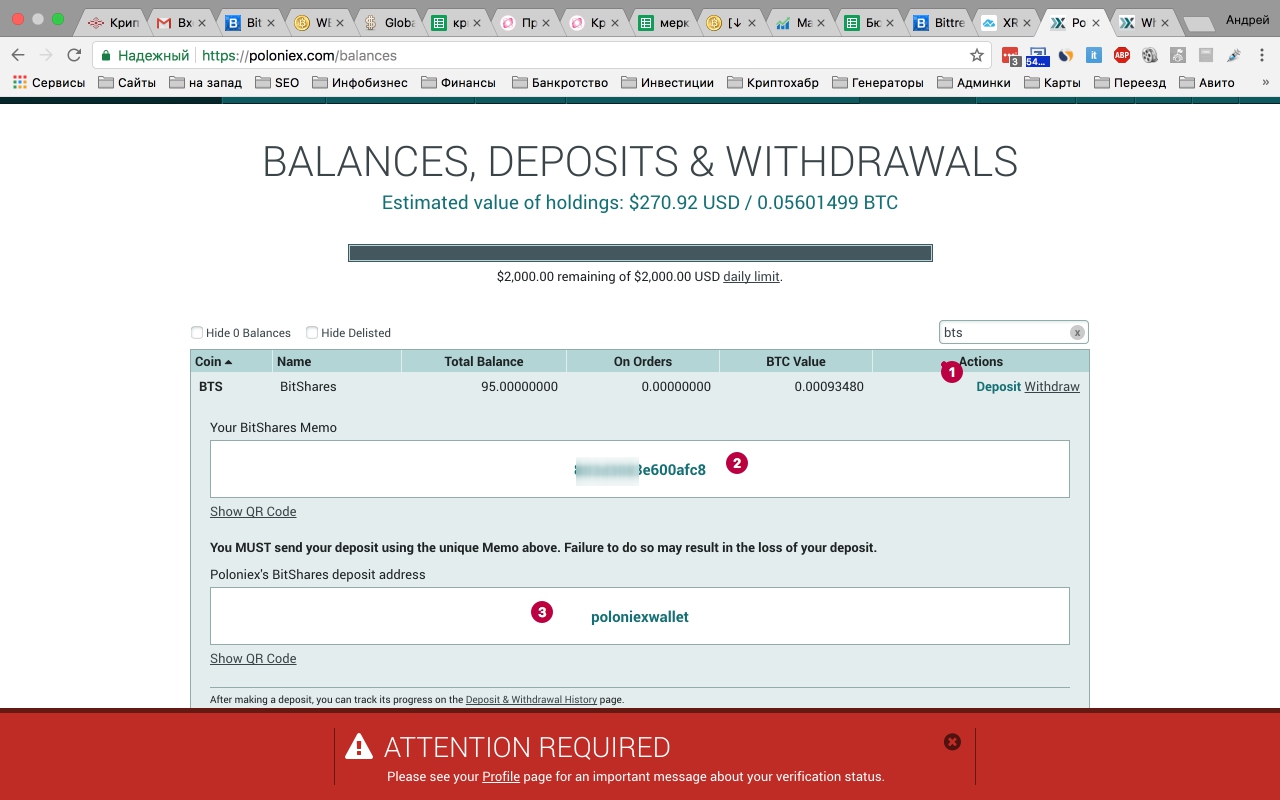
Task: Click the Withdraw link for BTS
Action: click(x=1052, y=387)
